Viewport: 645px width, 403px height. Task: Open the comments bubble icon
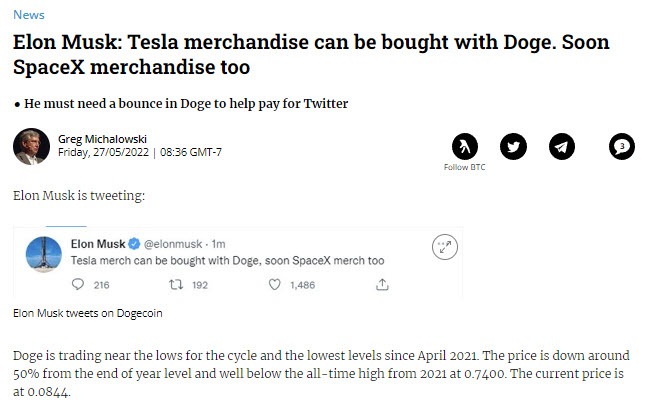click(622, 146)
